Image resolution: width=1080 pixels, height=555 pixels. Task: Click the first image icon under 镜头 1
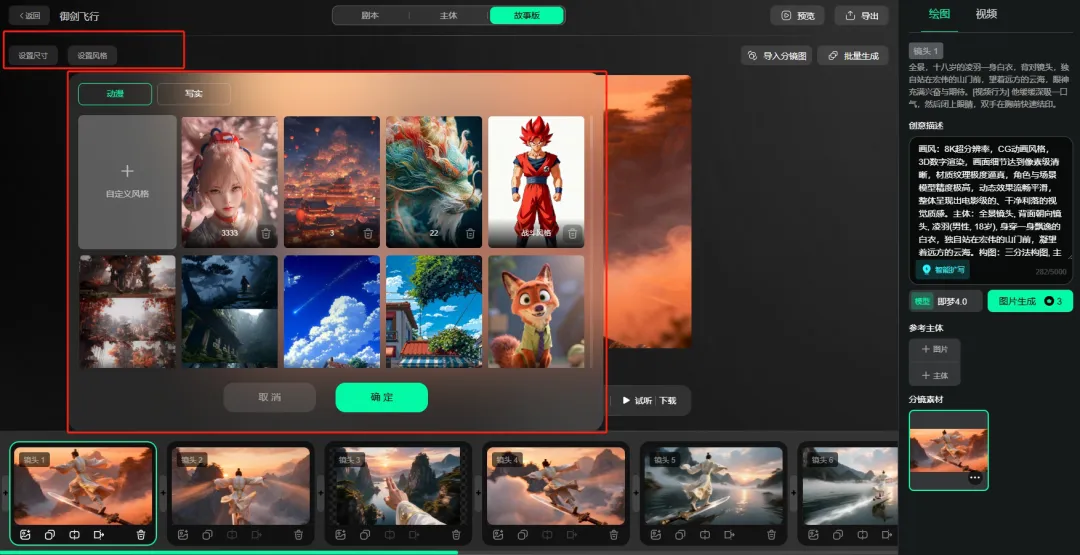click(25, 535)
